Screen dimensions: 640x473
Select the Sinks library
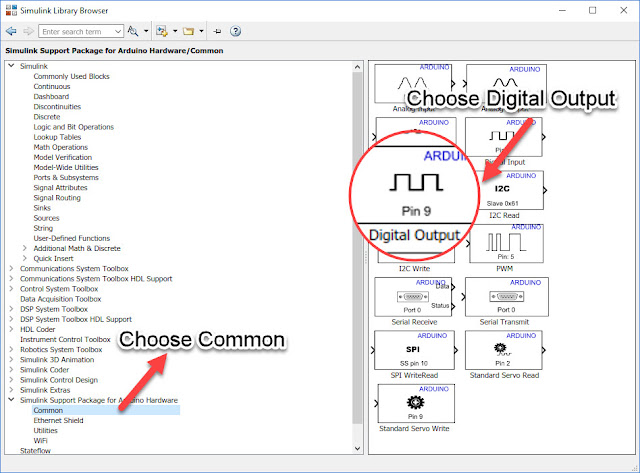42,208
